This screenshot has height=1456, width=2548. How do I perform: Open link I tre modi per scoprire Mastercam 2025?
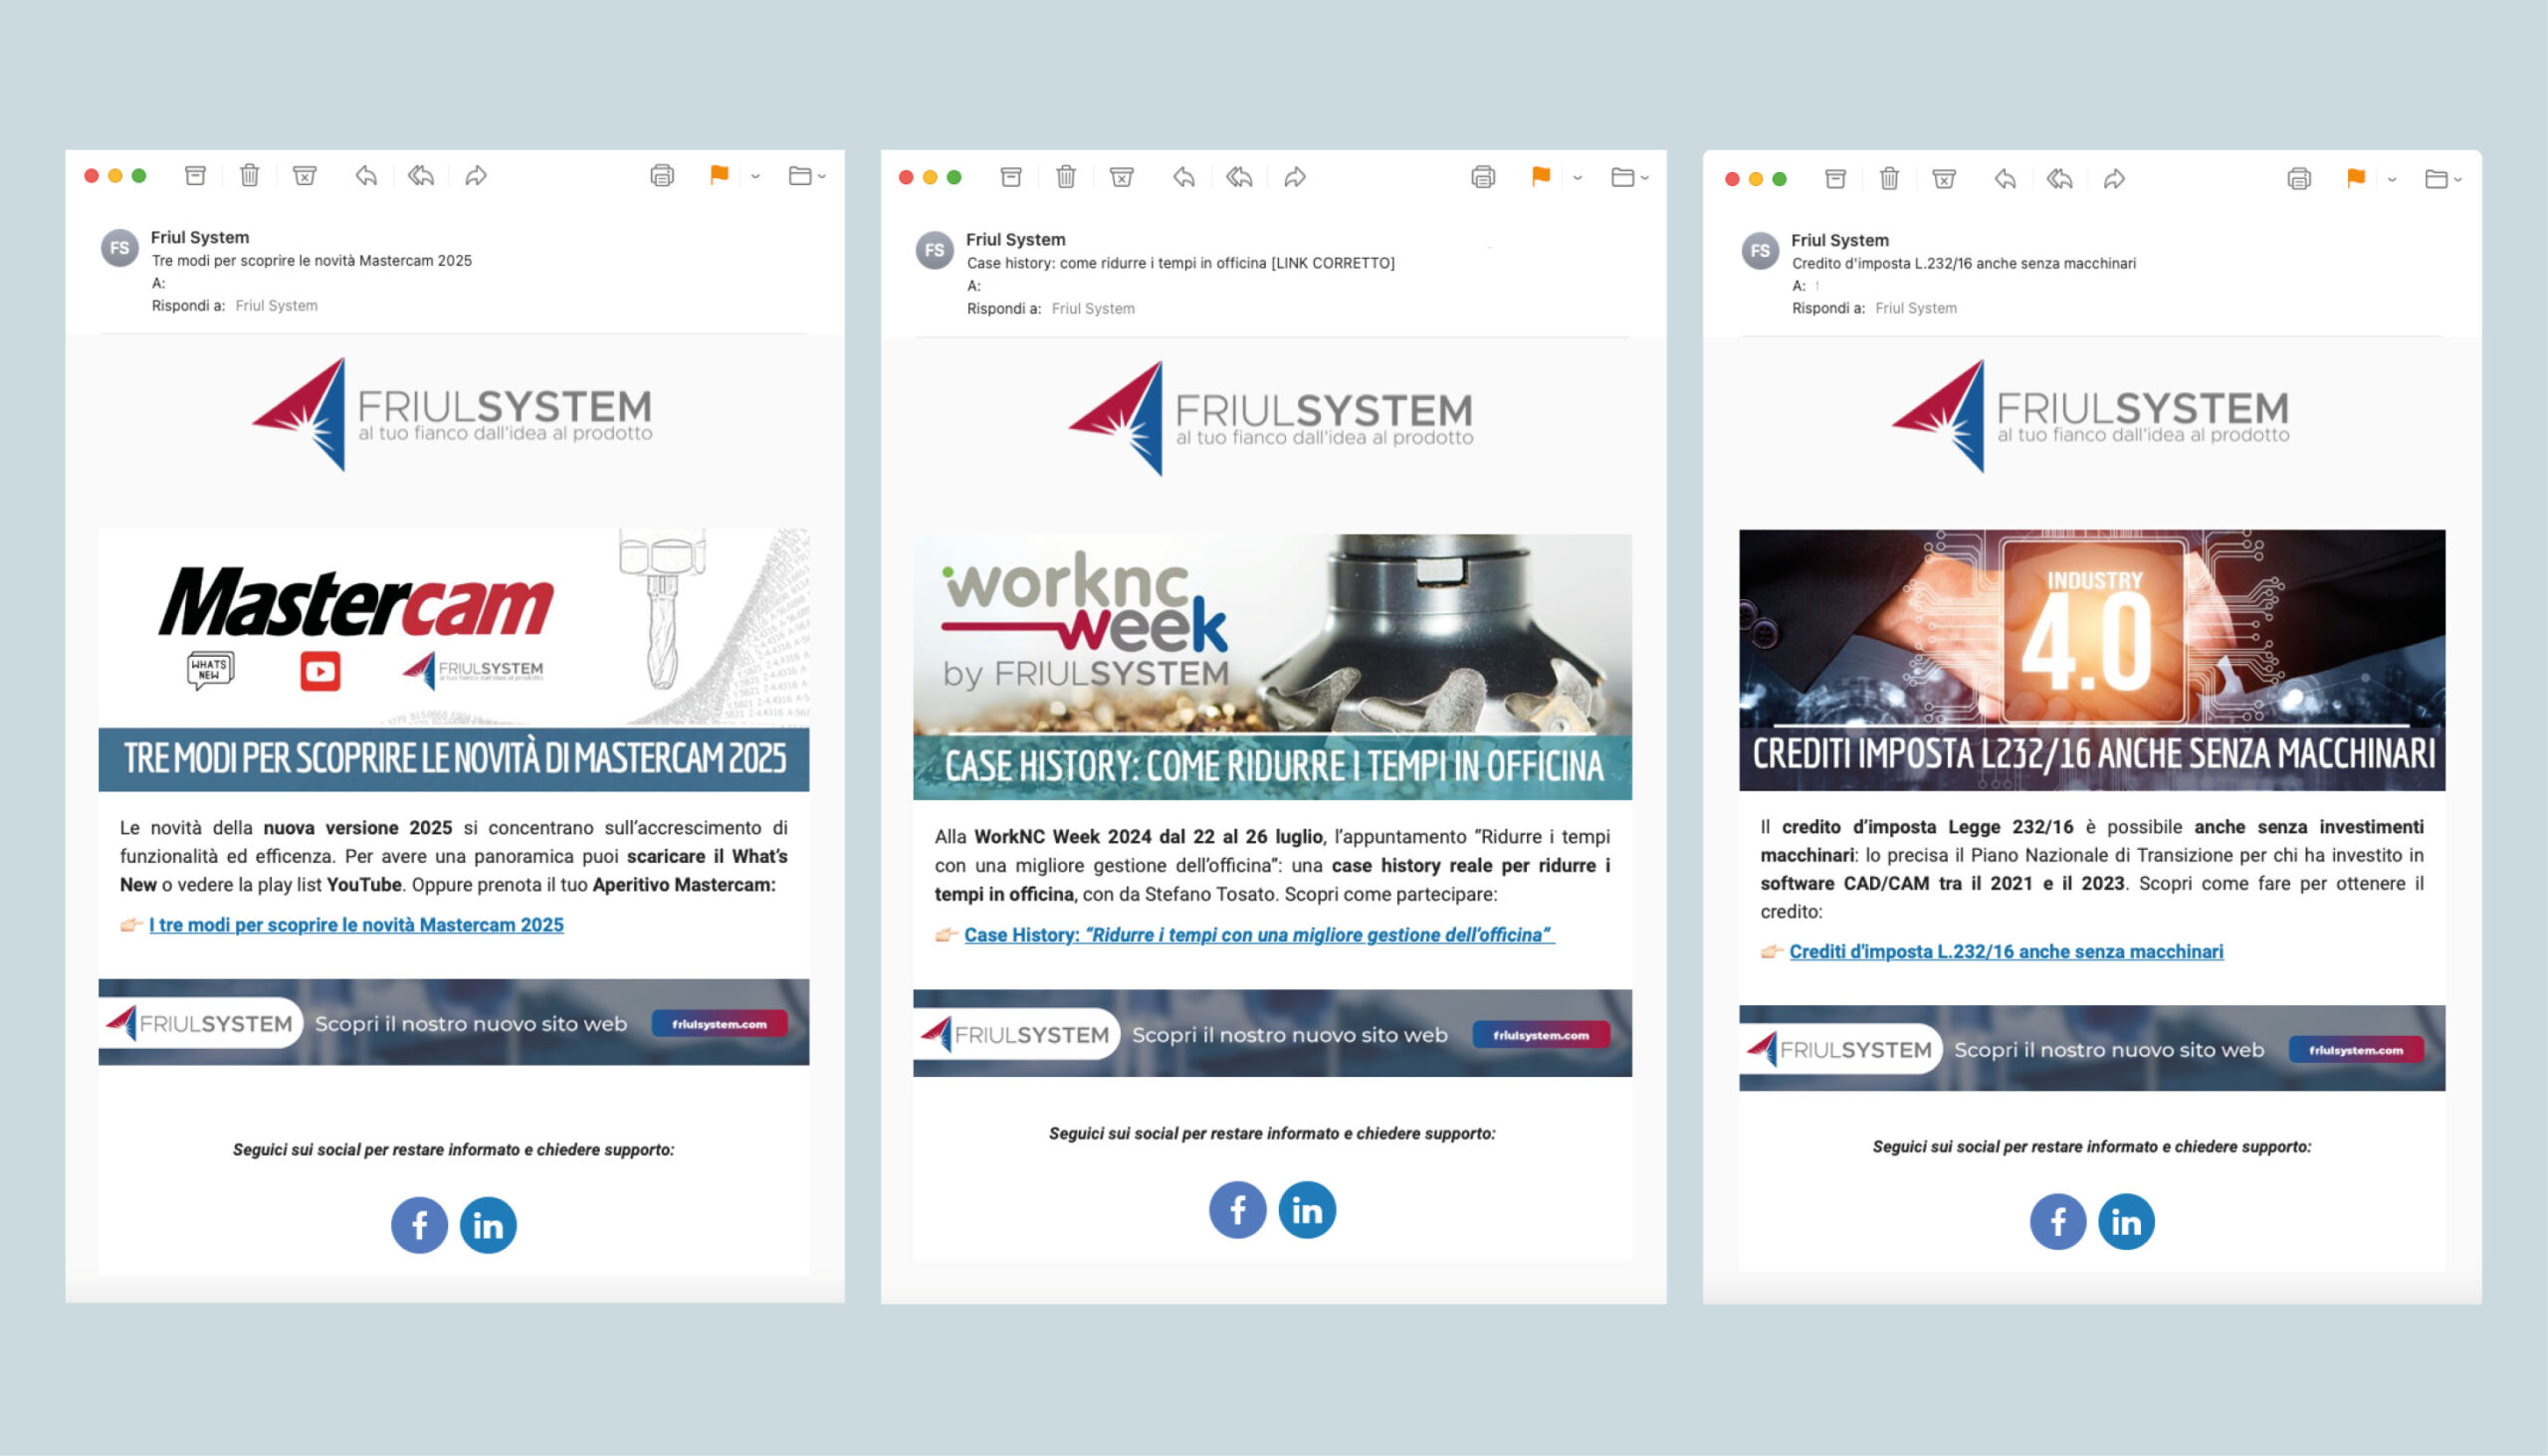coord(356,925)
